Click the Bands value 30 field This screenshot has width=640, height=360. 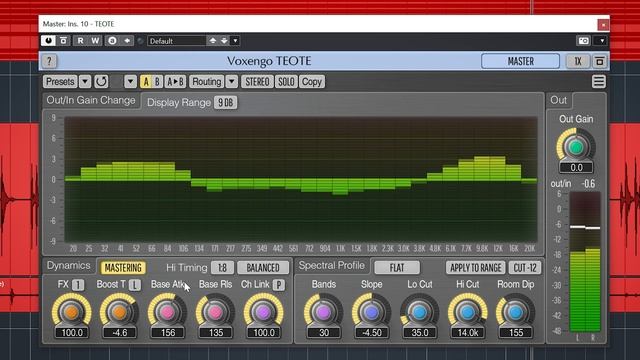[x=324, y=333]
